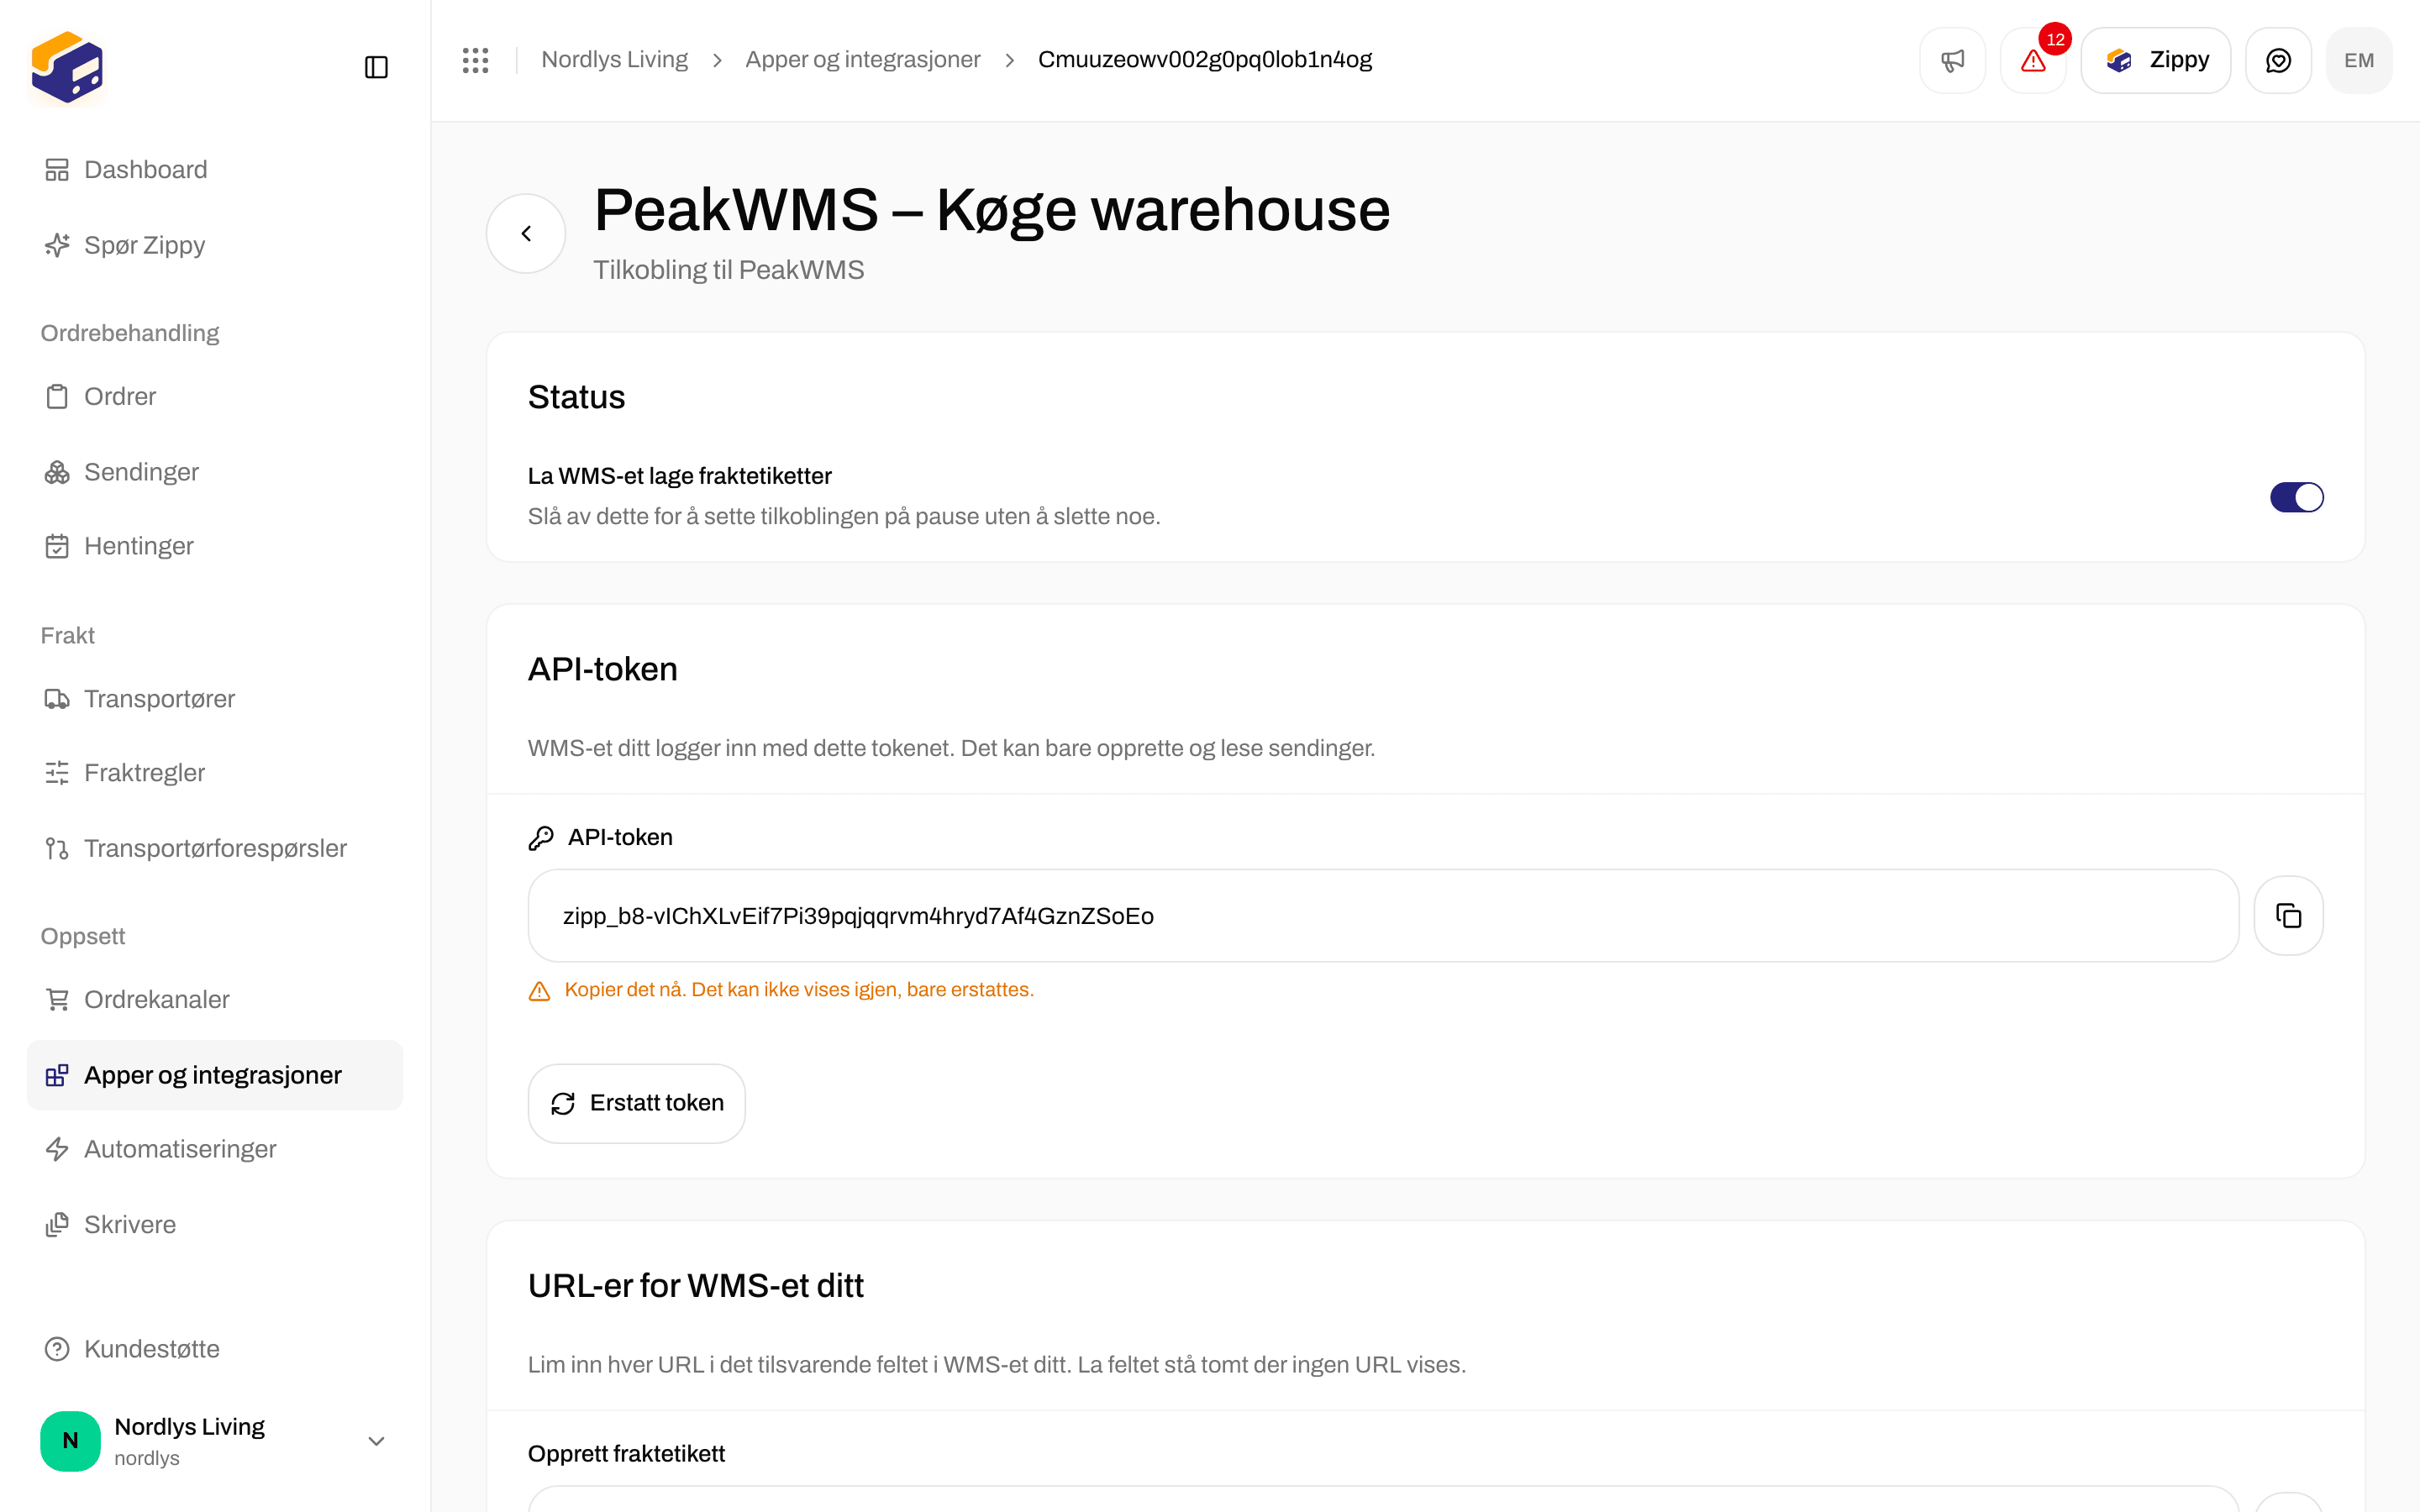Open Kundestøtte help
Image resolution: width=2420 pixels, height=1512 pixels.
[215, 1349]
